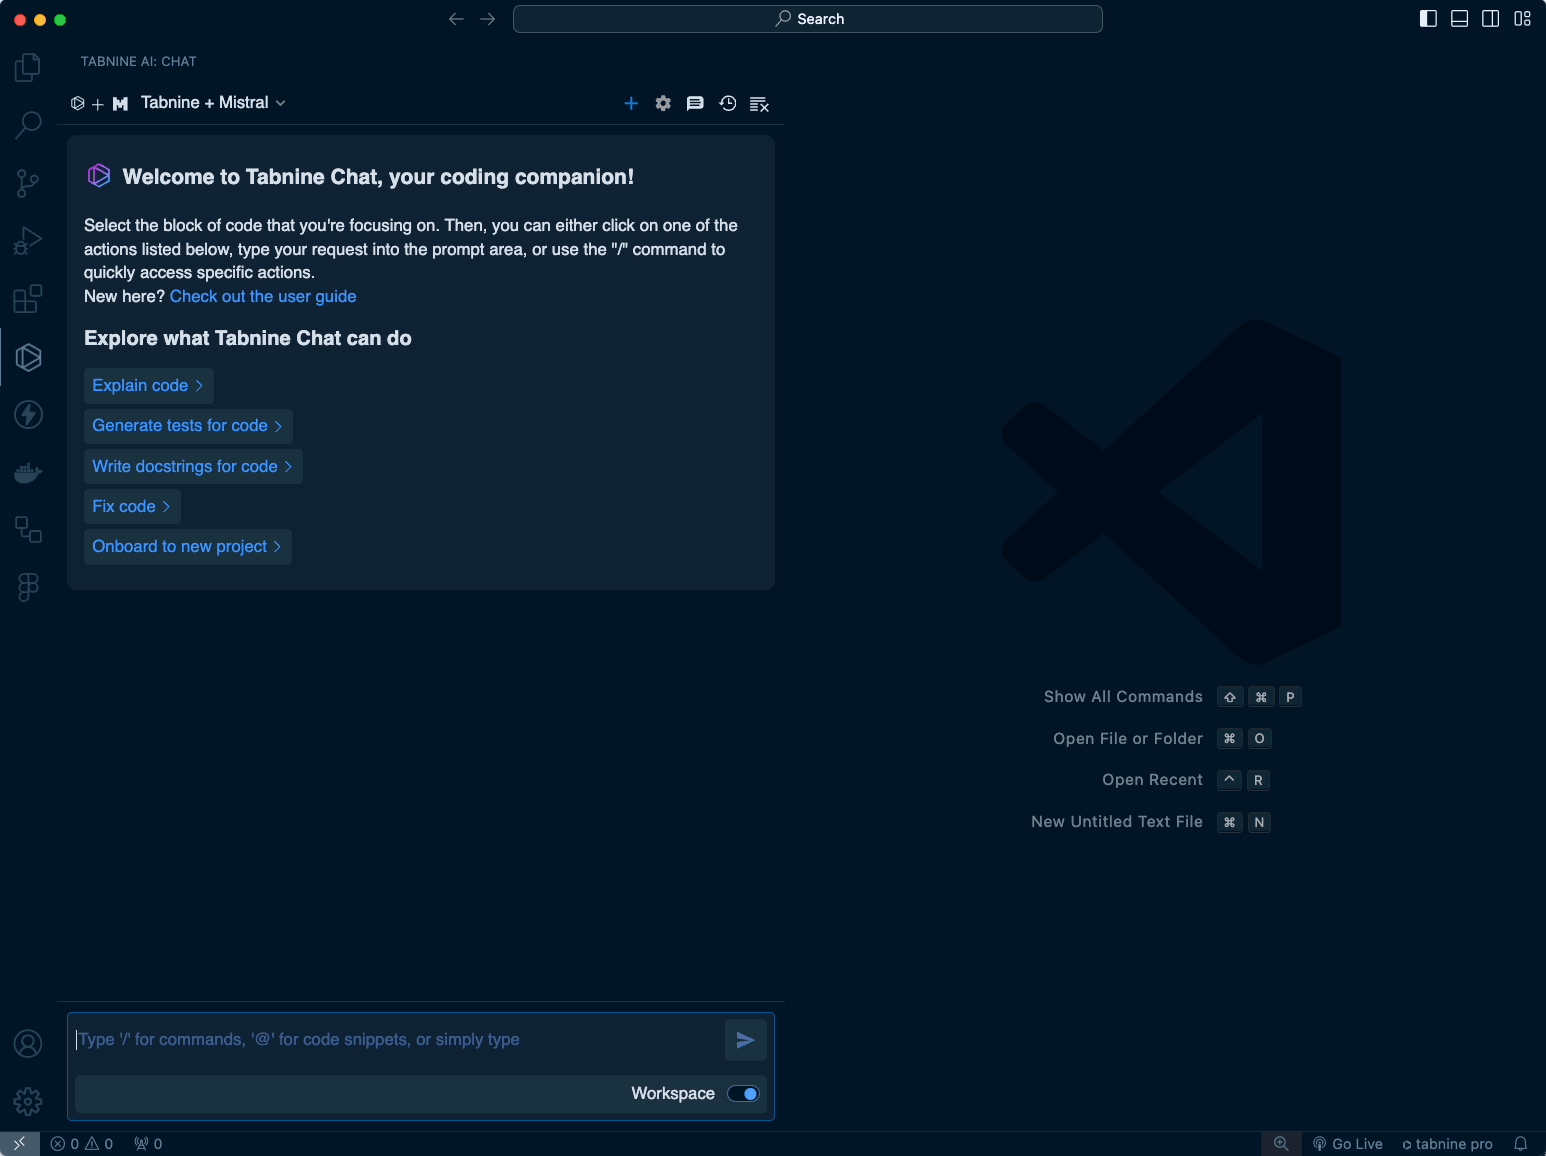The width and height of the screenshot is (1546, 1156).
Task: Toggle the primary side bar visibility
Action: tap(1428, 19)
